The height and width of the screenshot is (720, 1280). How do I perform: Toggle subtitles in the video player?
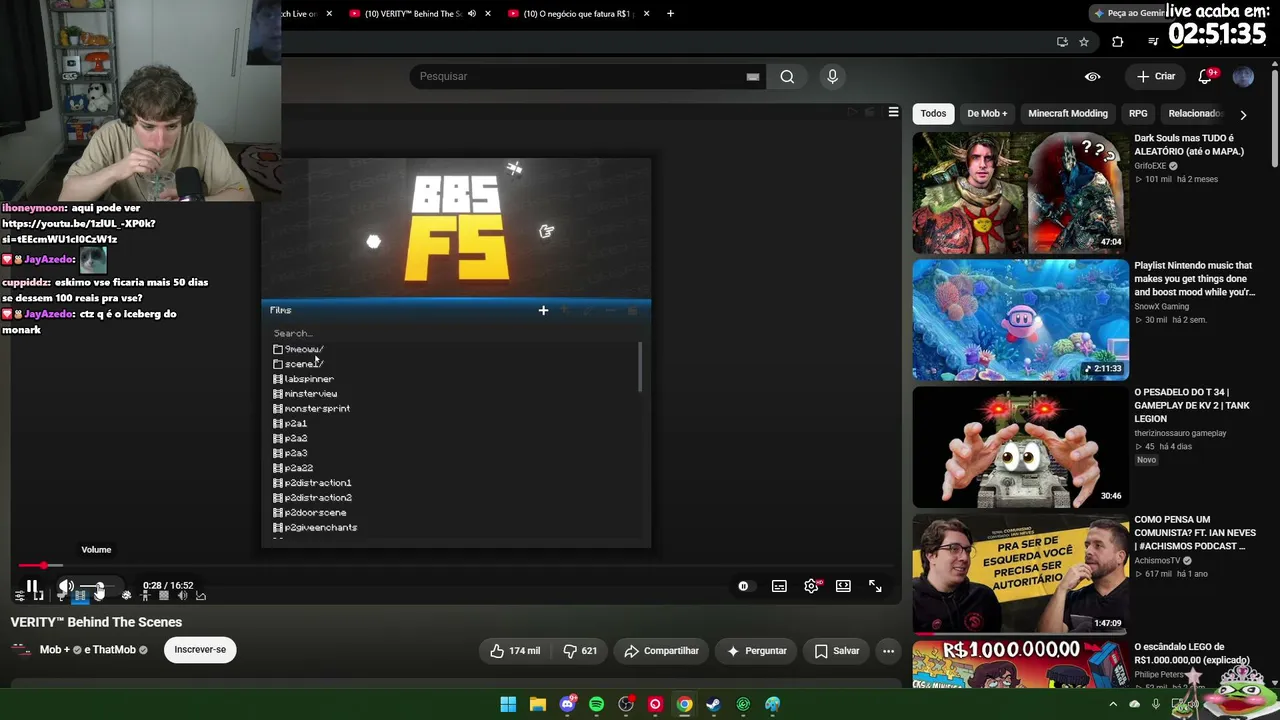[x=779, y=586]
